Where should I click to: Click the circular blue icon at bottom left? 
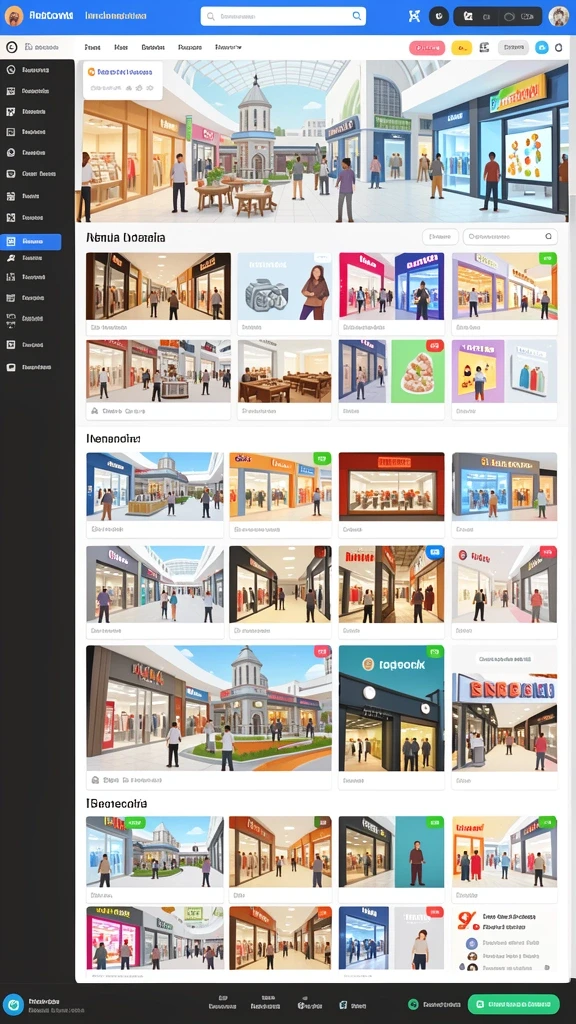[13, 1004]
